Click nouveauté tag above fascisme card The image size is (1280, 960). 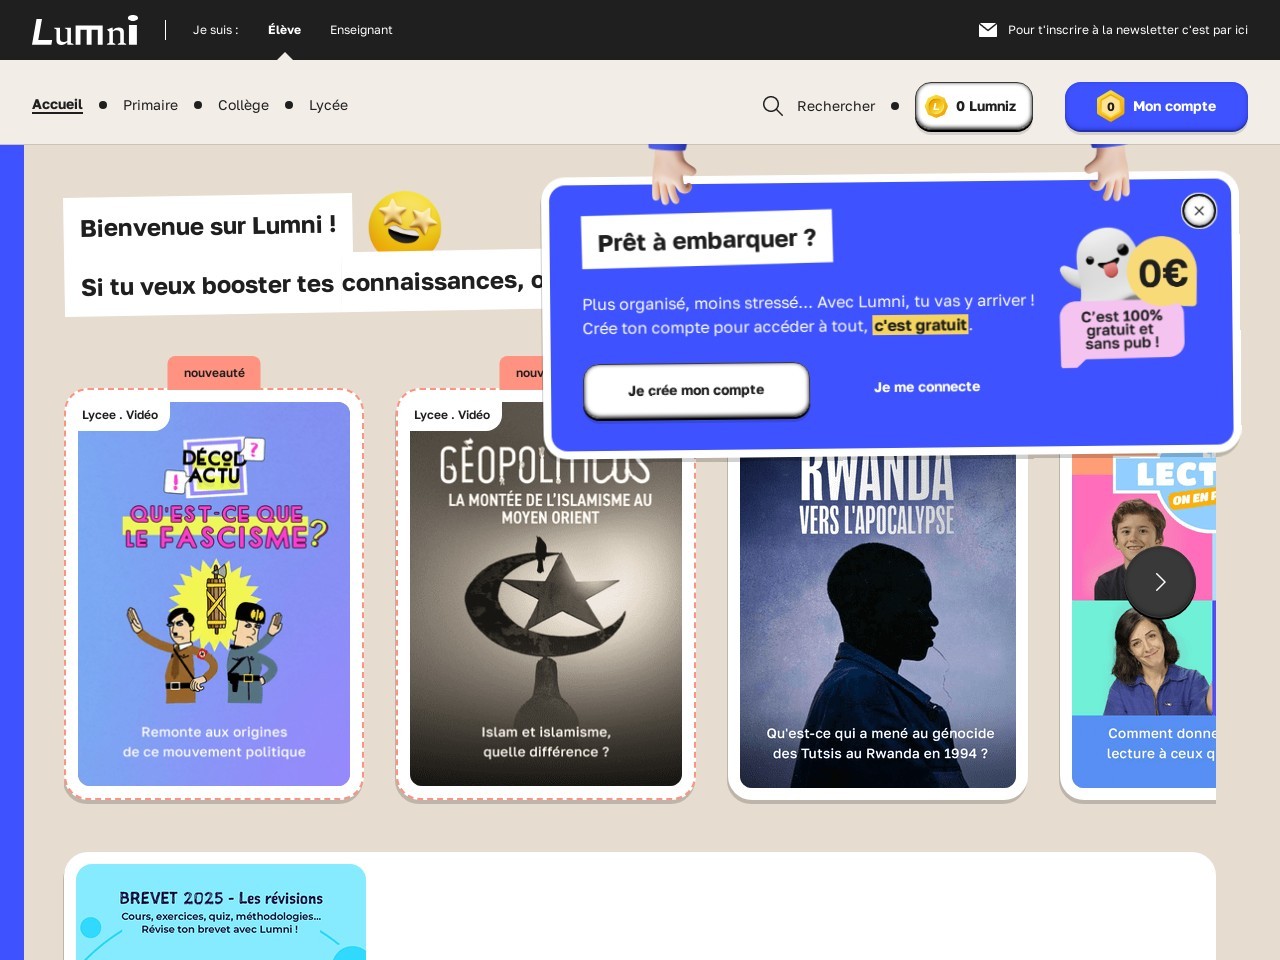tap(214, 373)
